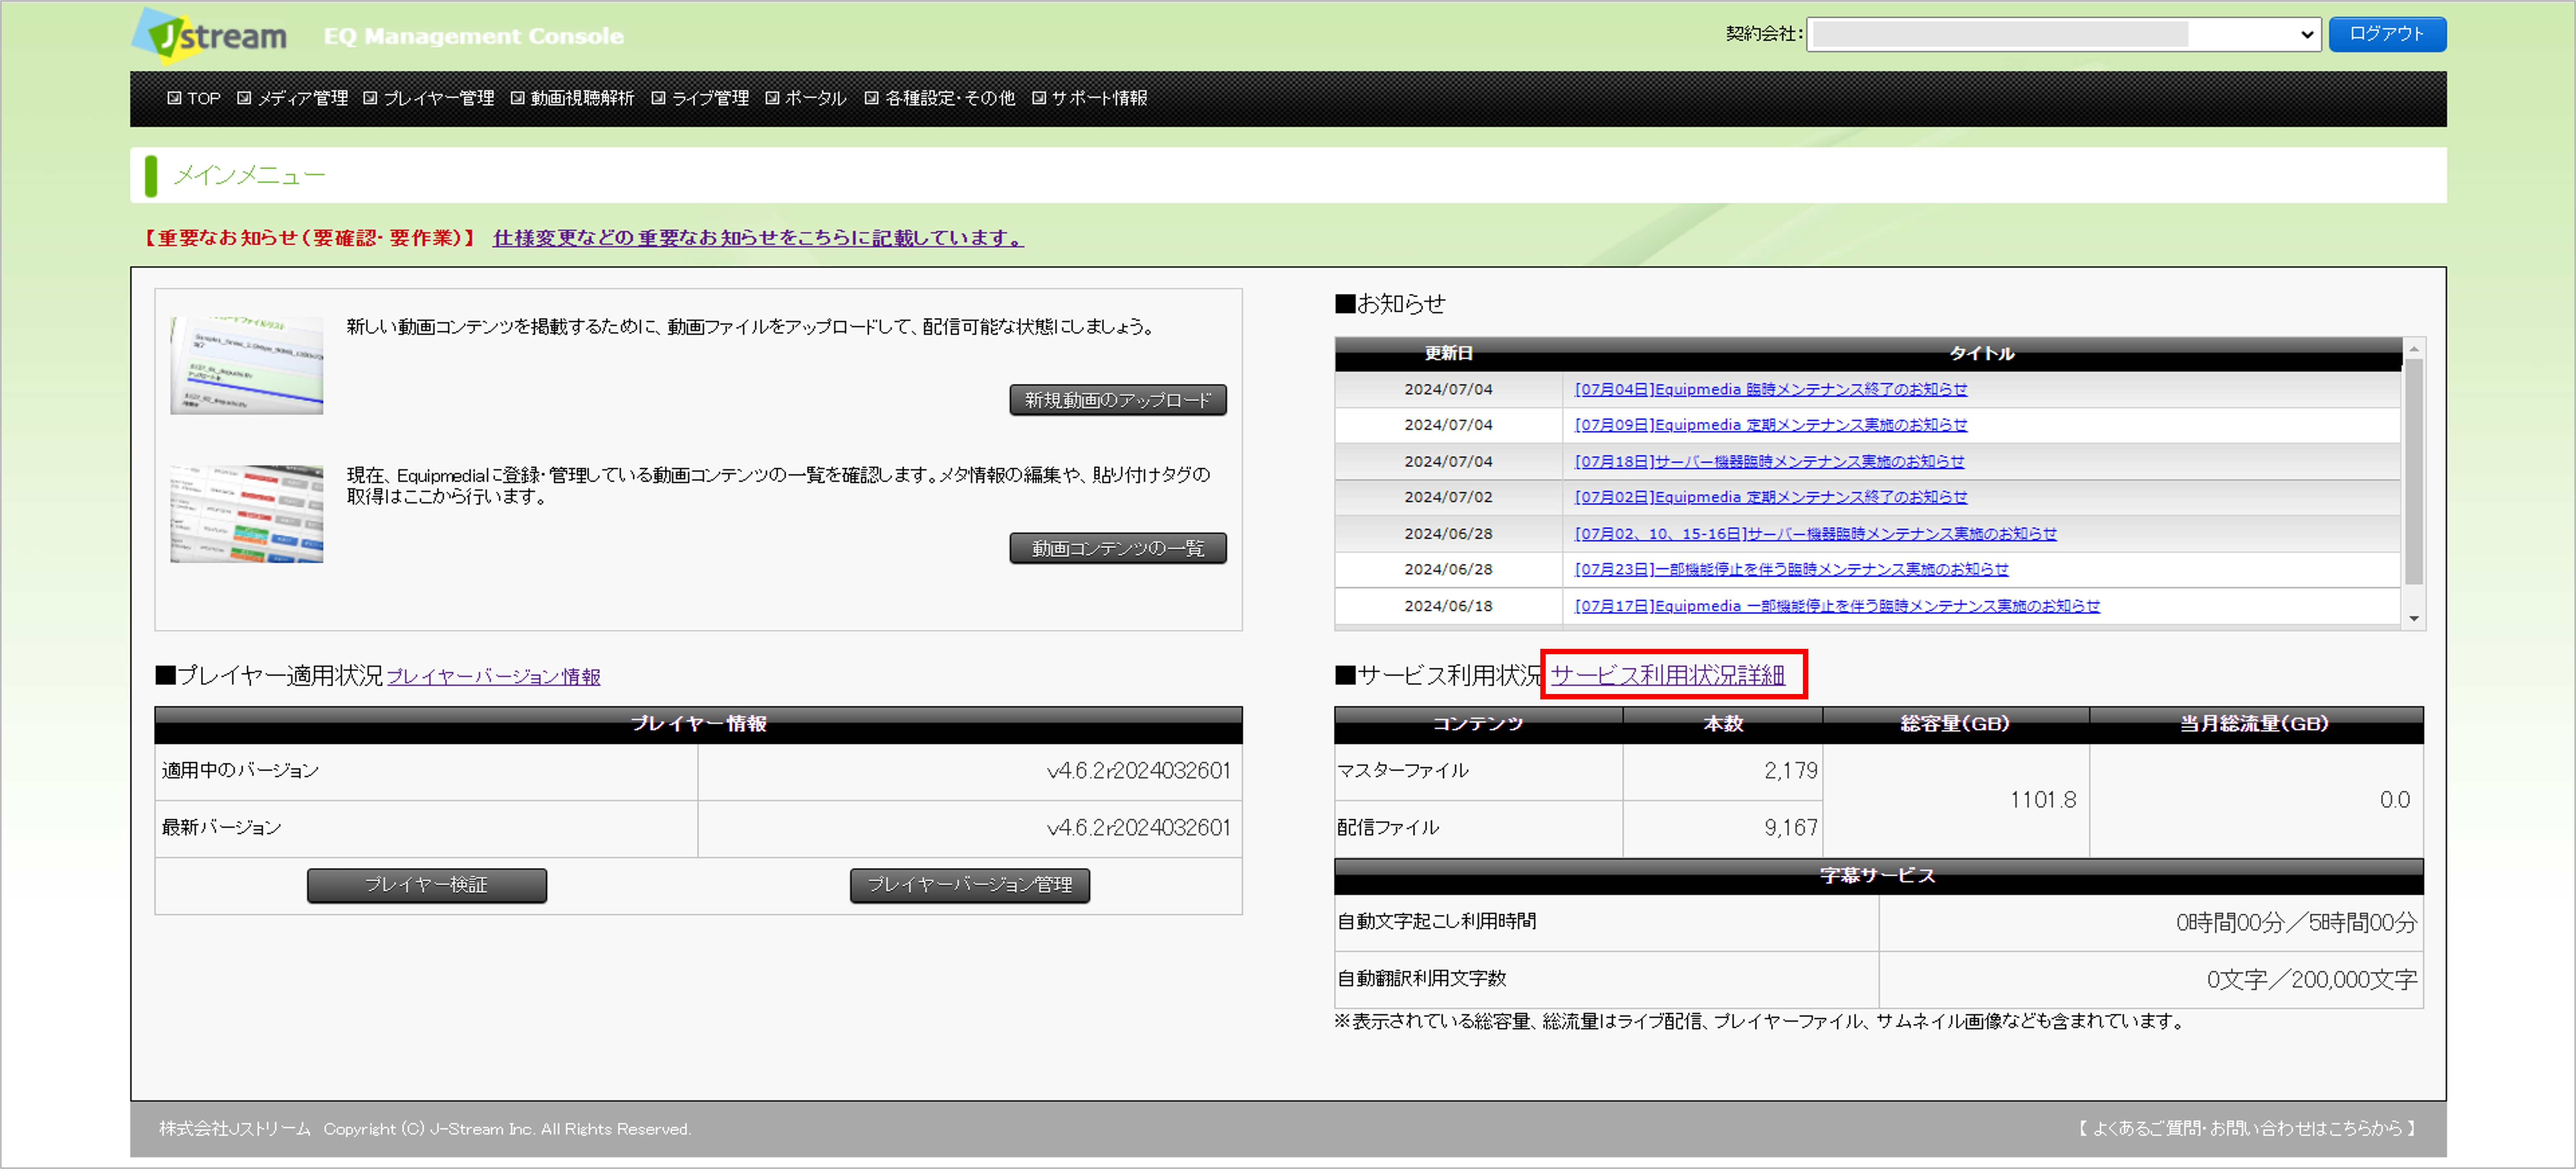Open the サービス利用状況詳細 link
The width and height of the screenshot is (2576, 1169).
pyautogui.click(x=1668, y=676)
